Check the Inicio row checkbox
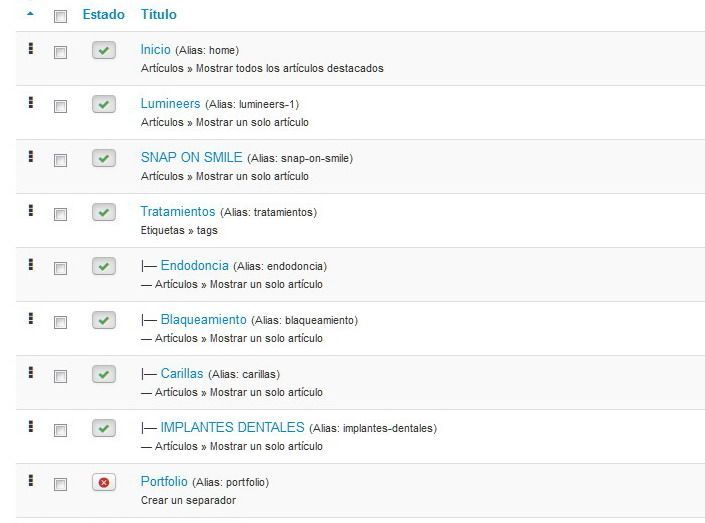The image size is (705, 523). [60, 53]
